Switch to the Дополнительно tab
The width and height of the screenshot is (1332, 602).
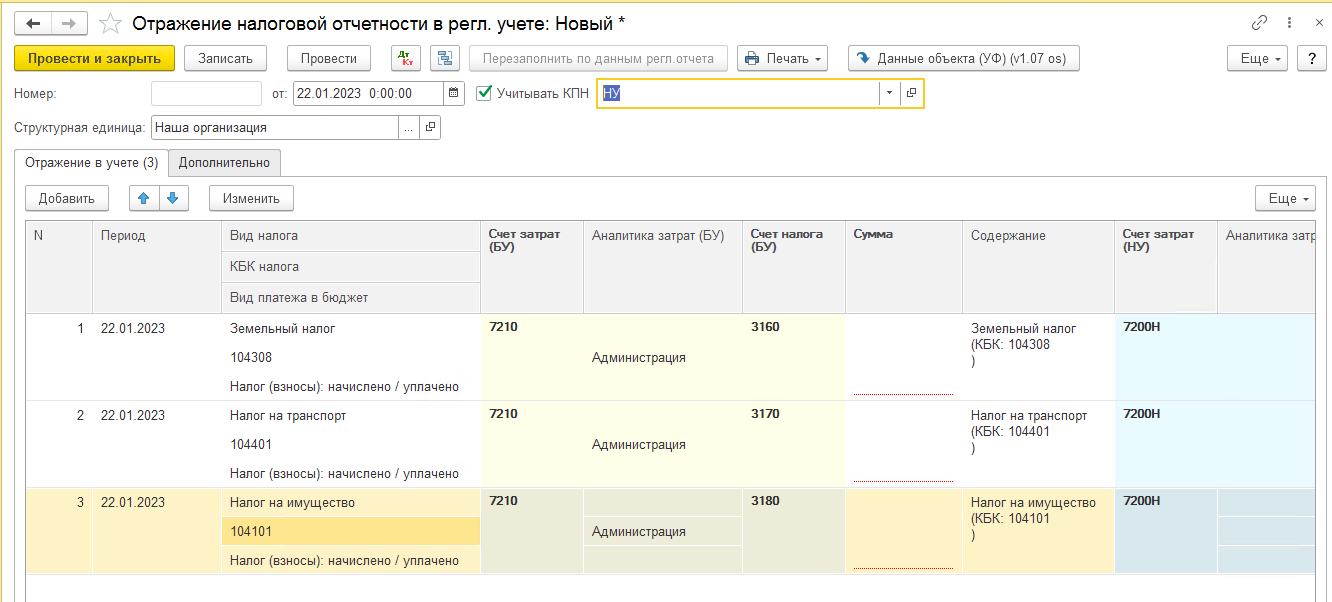coord(224,163)
